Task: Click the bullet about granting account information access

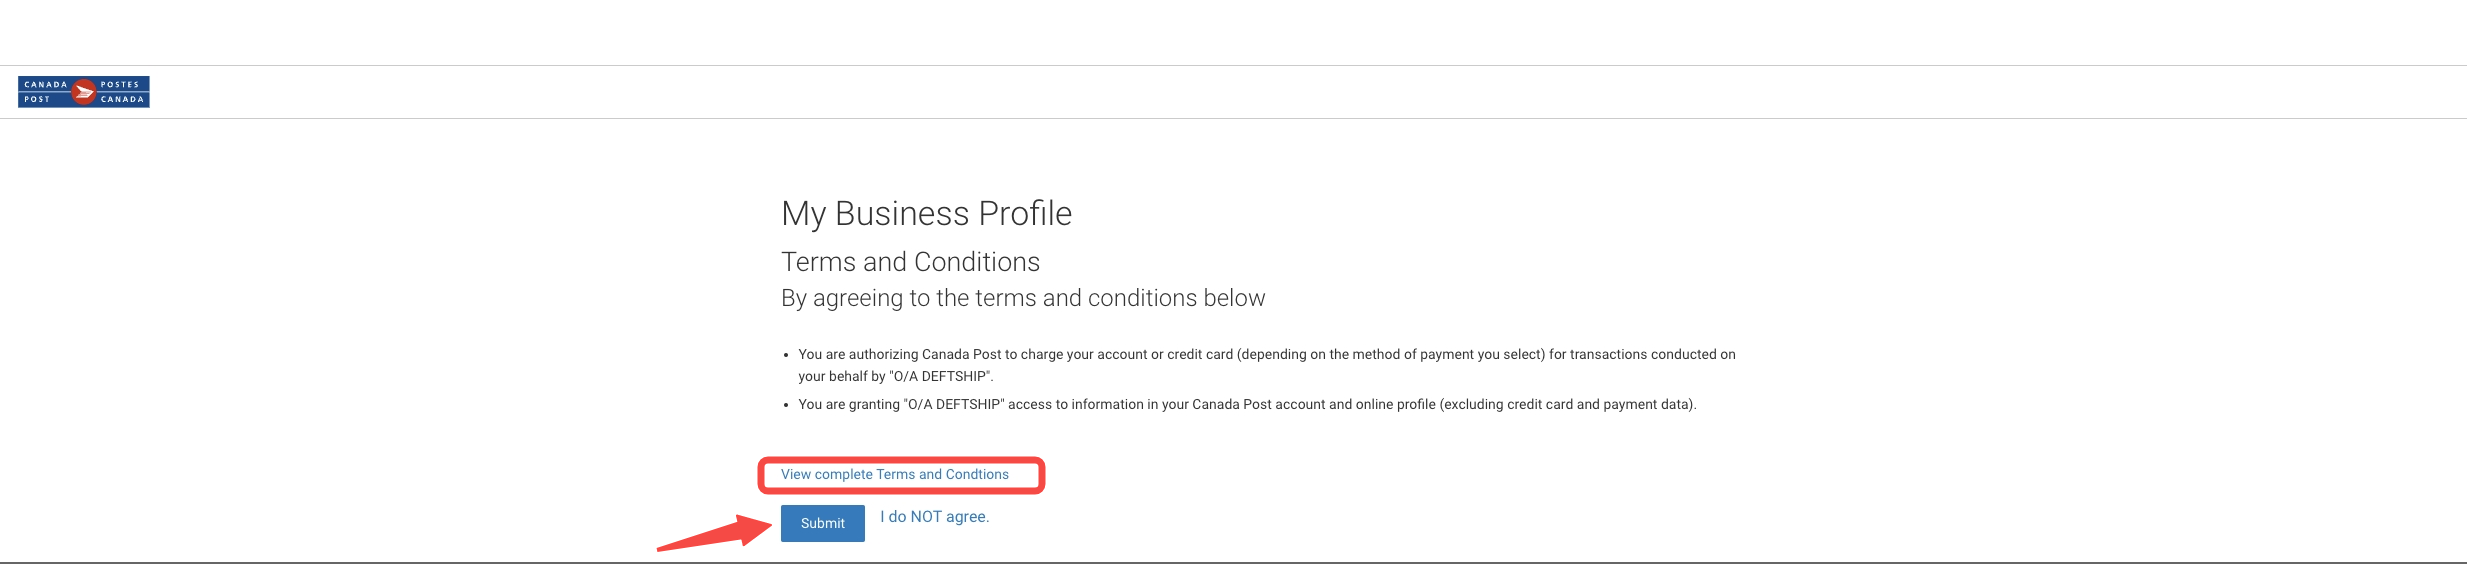Action: click(1247, 405)
